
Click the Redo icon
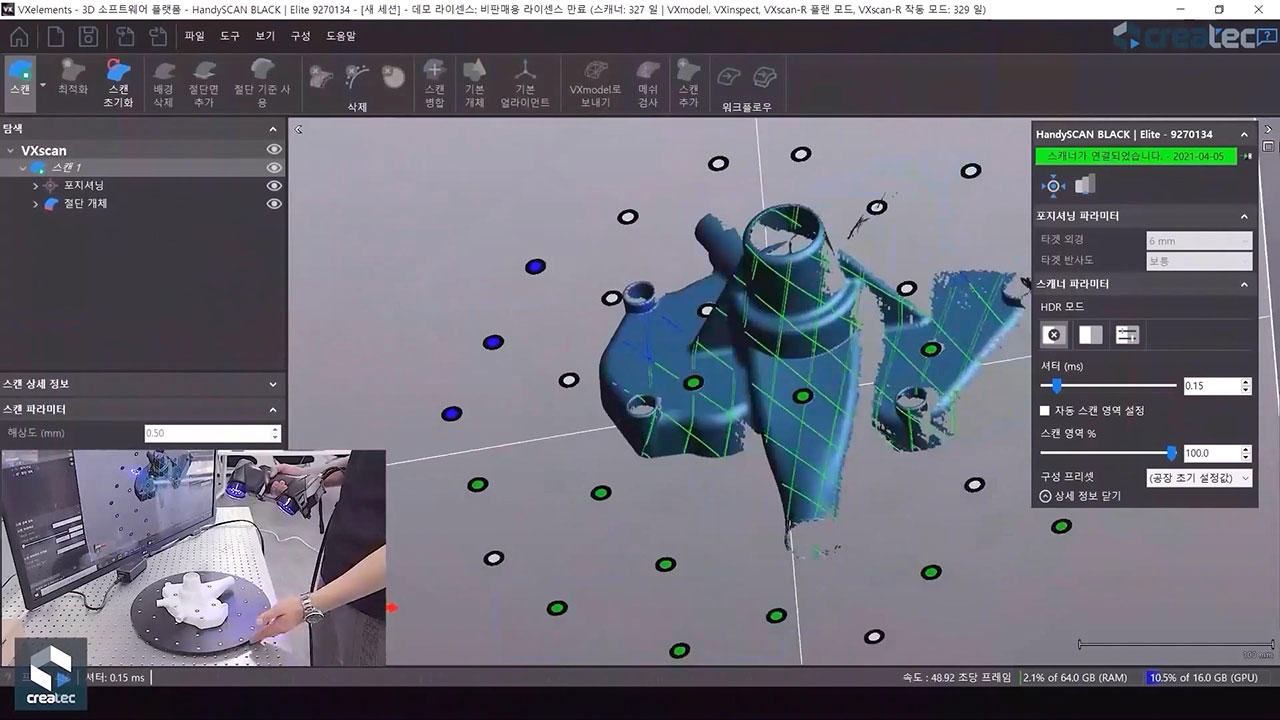point(158,36)
